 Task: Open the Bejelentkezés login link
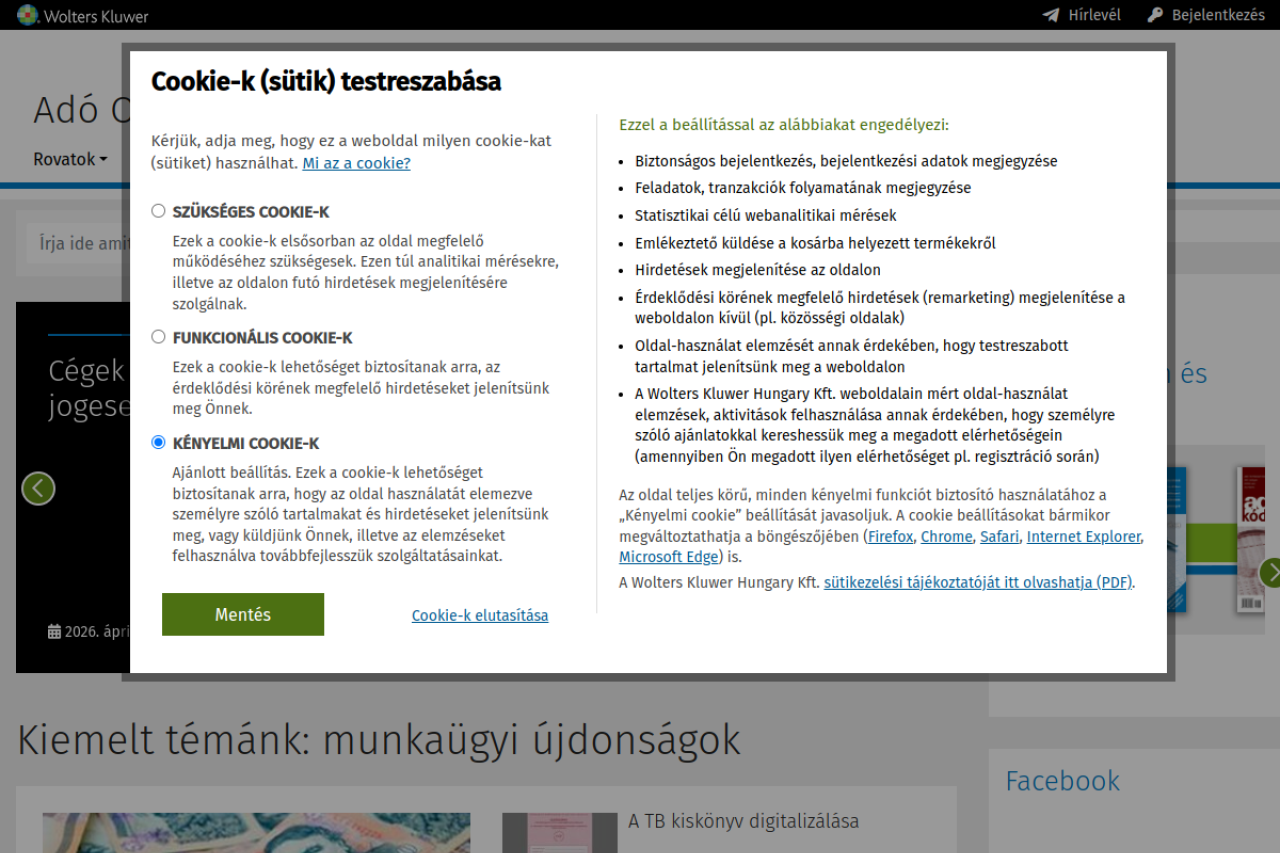click(1206, 15)
